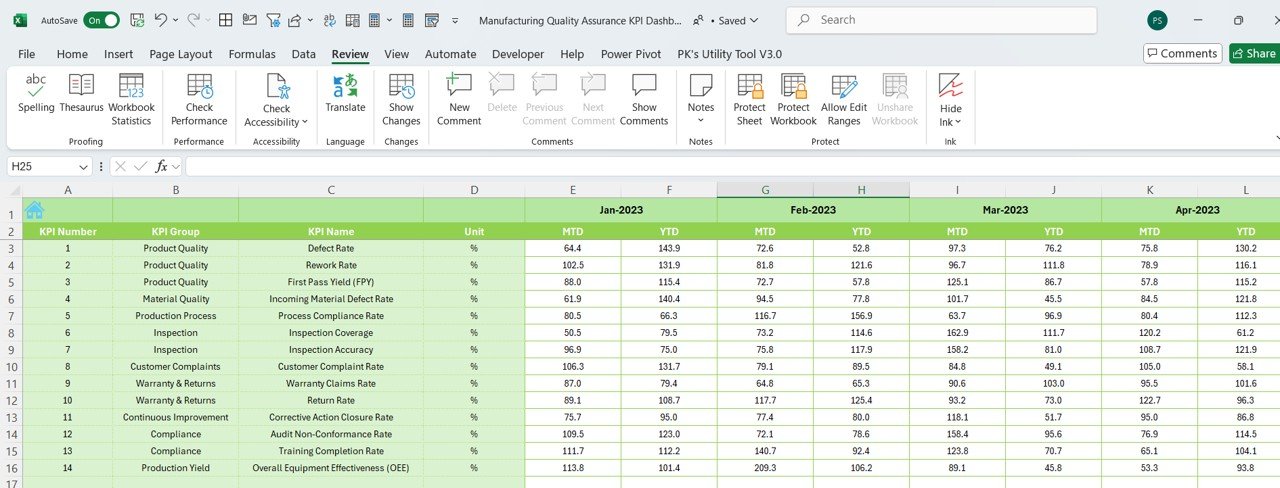1280x488 pixels.
Task: Select the value 209.3 in row 16
Action: pos(765,468)
